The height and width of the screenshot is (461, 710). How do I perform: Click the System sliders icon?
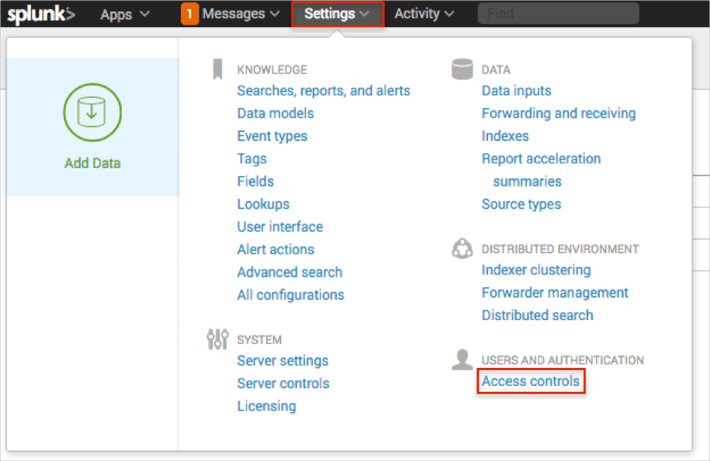(x=217, y=340)
